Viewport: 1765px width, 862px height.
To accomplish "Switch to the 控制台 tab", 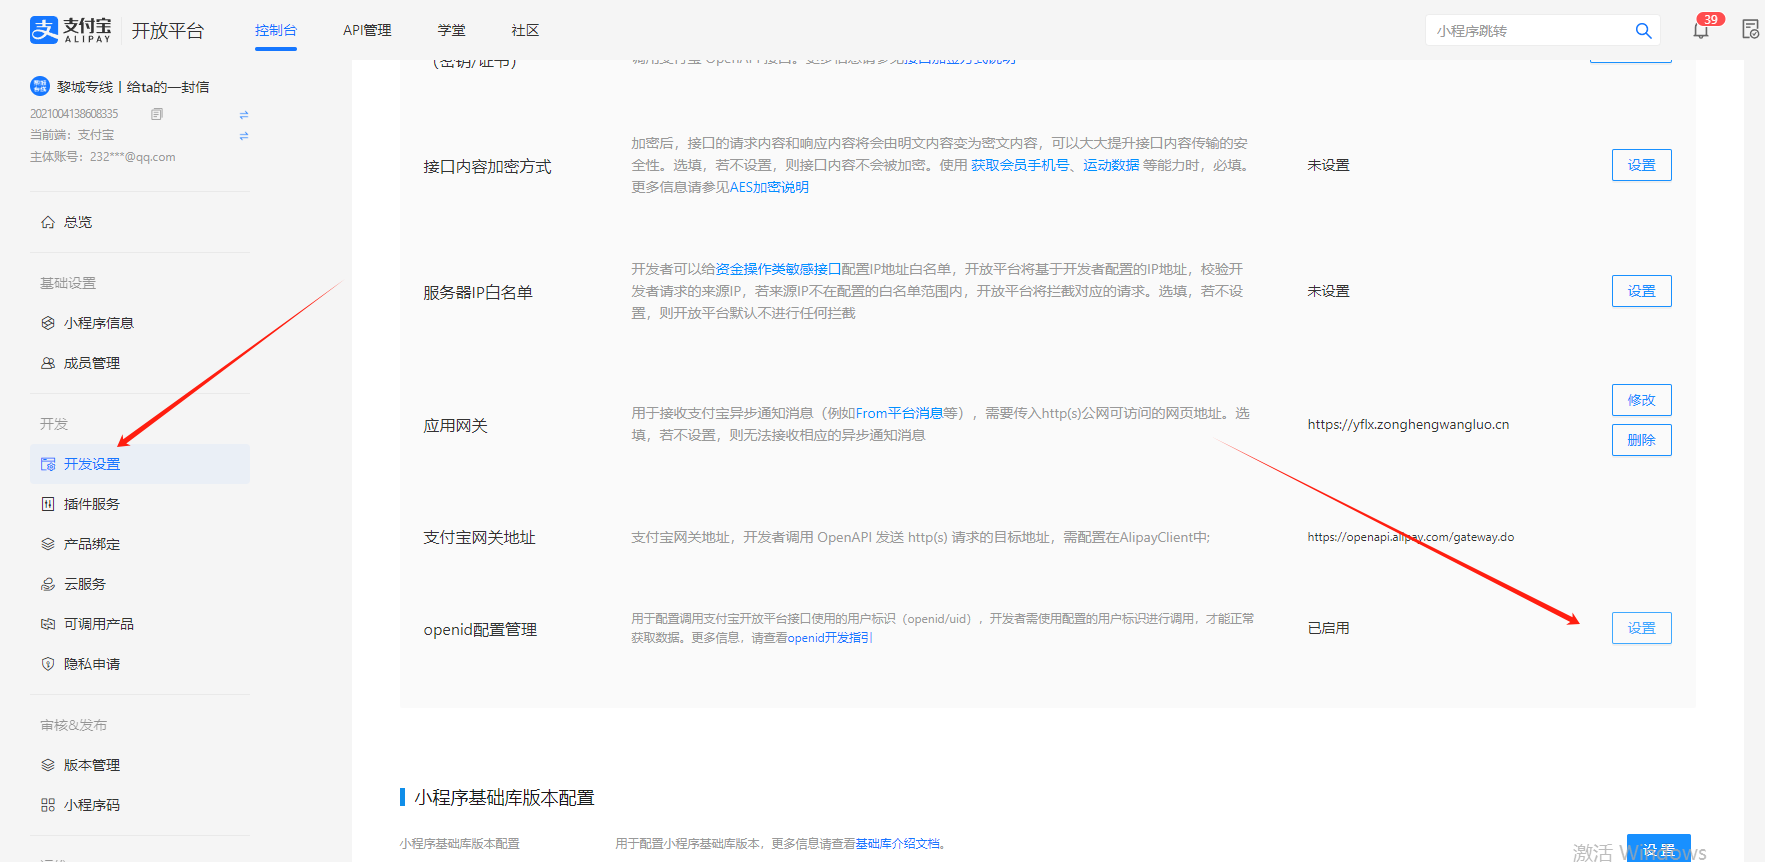I will pos(276,30).
